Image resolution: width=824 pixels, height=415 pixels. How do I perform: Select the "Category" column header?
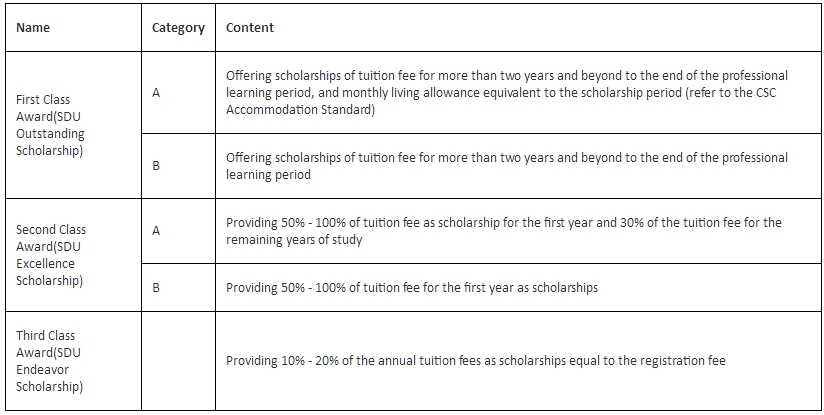[178, 28]
